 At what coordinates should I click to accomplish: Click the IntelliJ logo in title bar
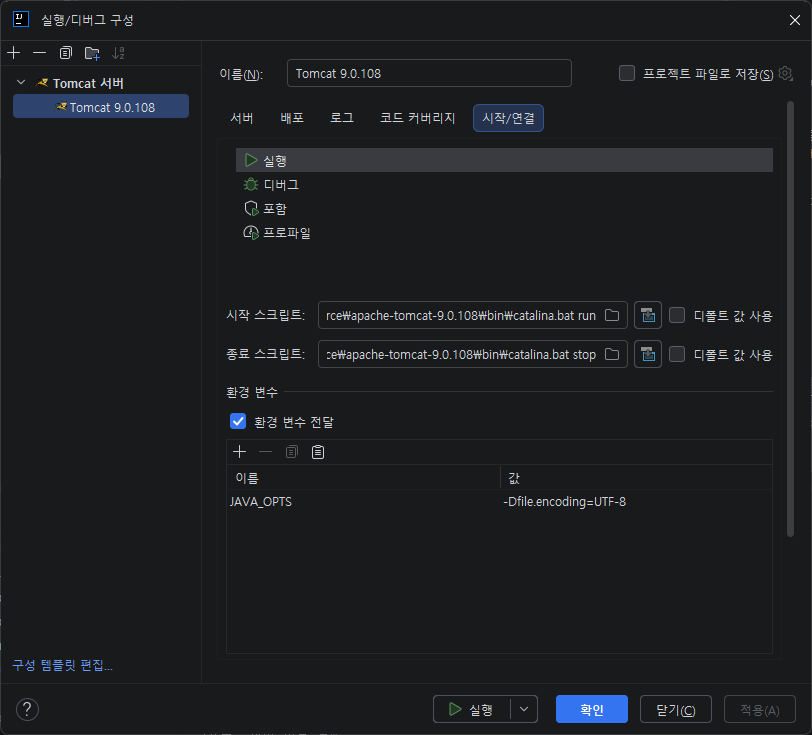(x=21, y=20)
